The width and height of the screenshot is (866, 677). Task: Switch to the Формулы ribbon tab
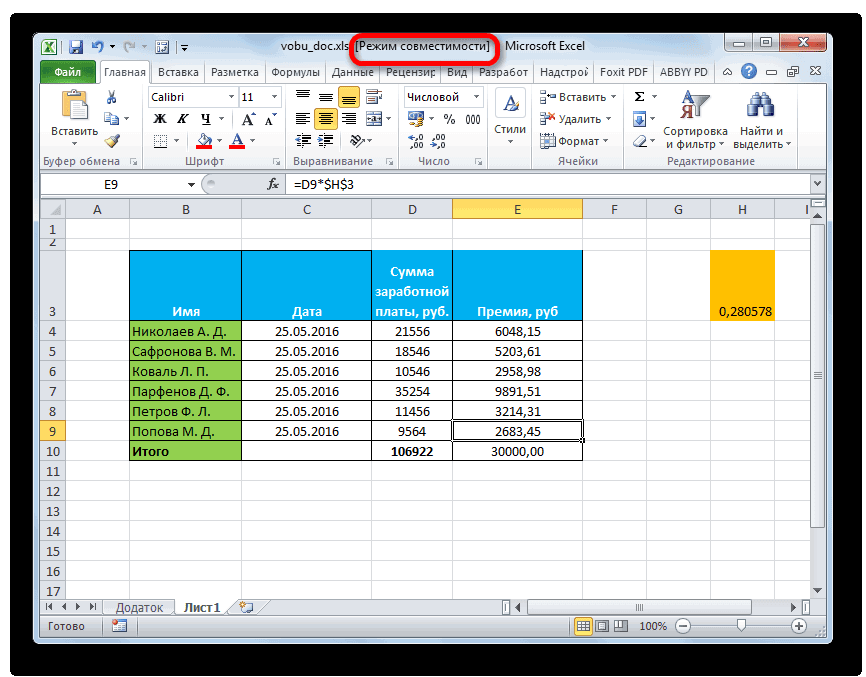pos(296,72)
